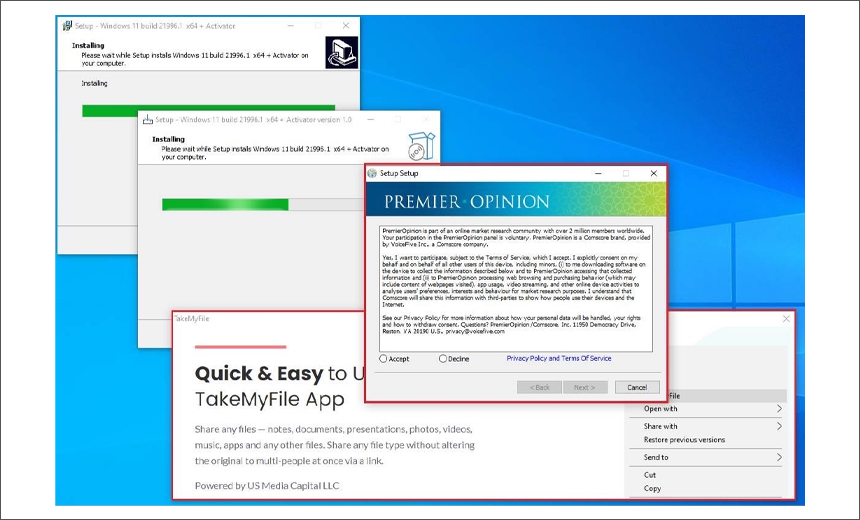This screenshot has height=520, width=860.
Task: Click inside the Premier Opinion agreement text box
Action: pyautogui.click(x=516, y=289)
